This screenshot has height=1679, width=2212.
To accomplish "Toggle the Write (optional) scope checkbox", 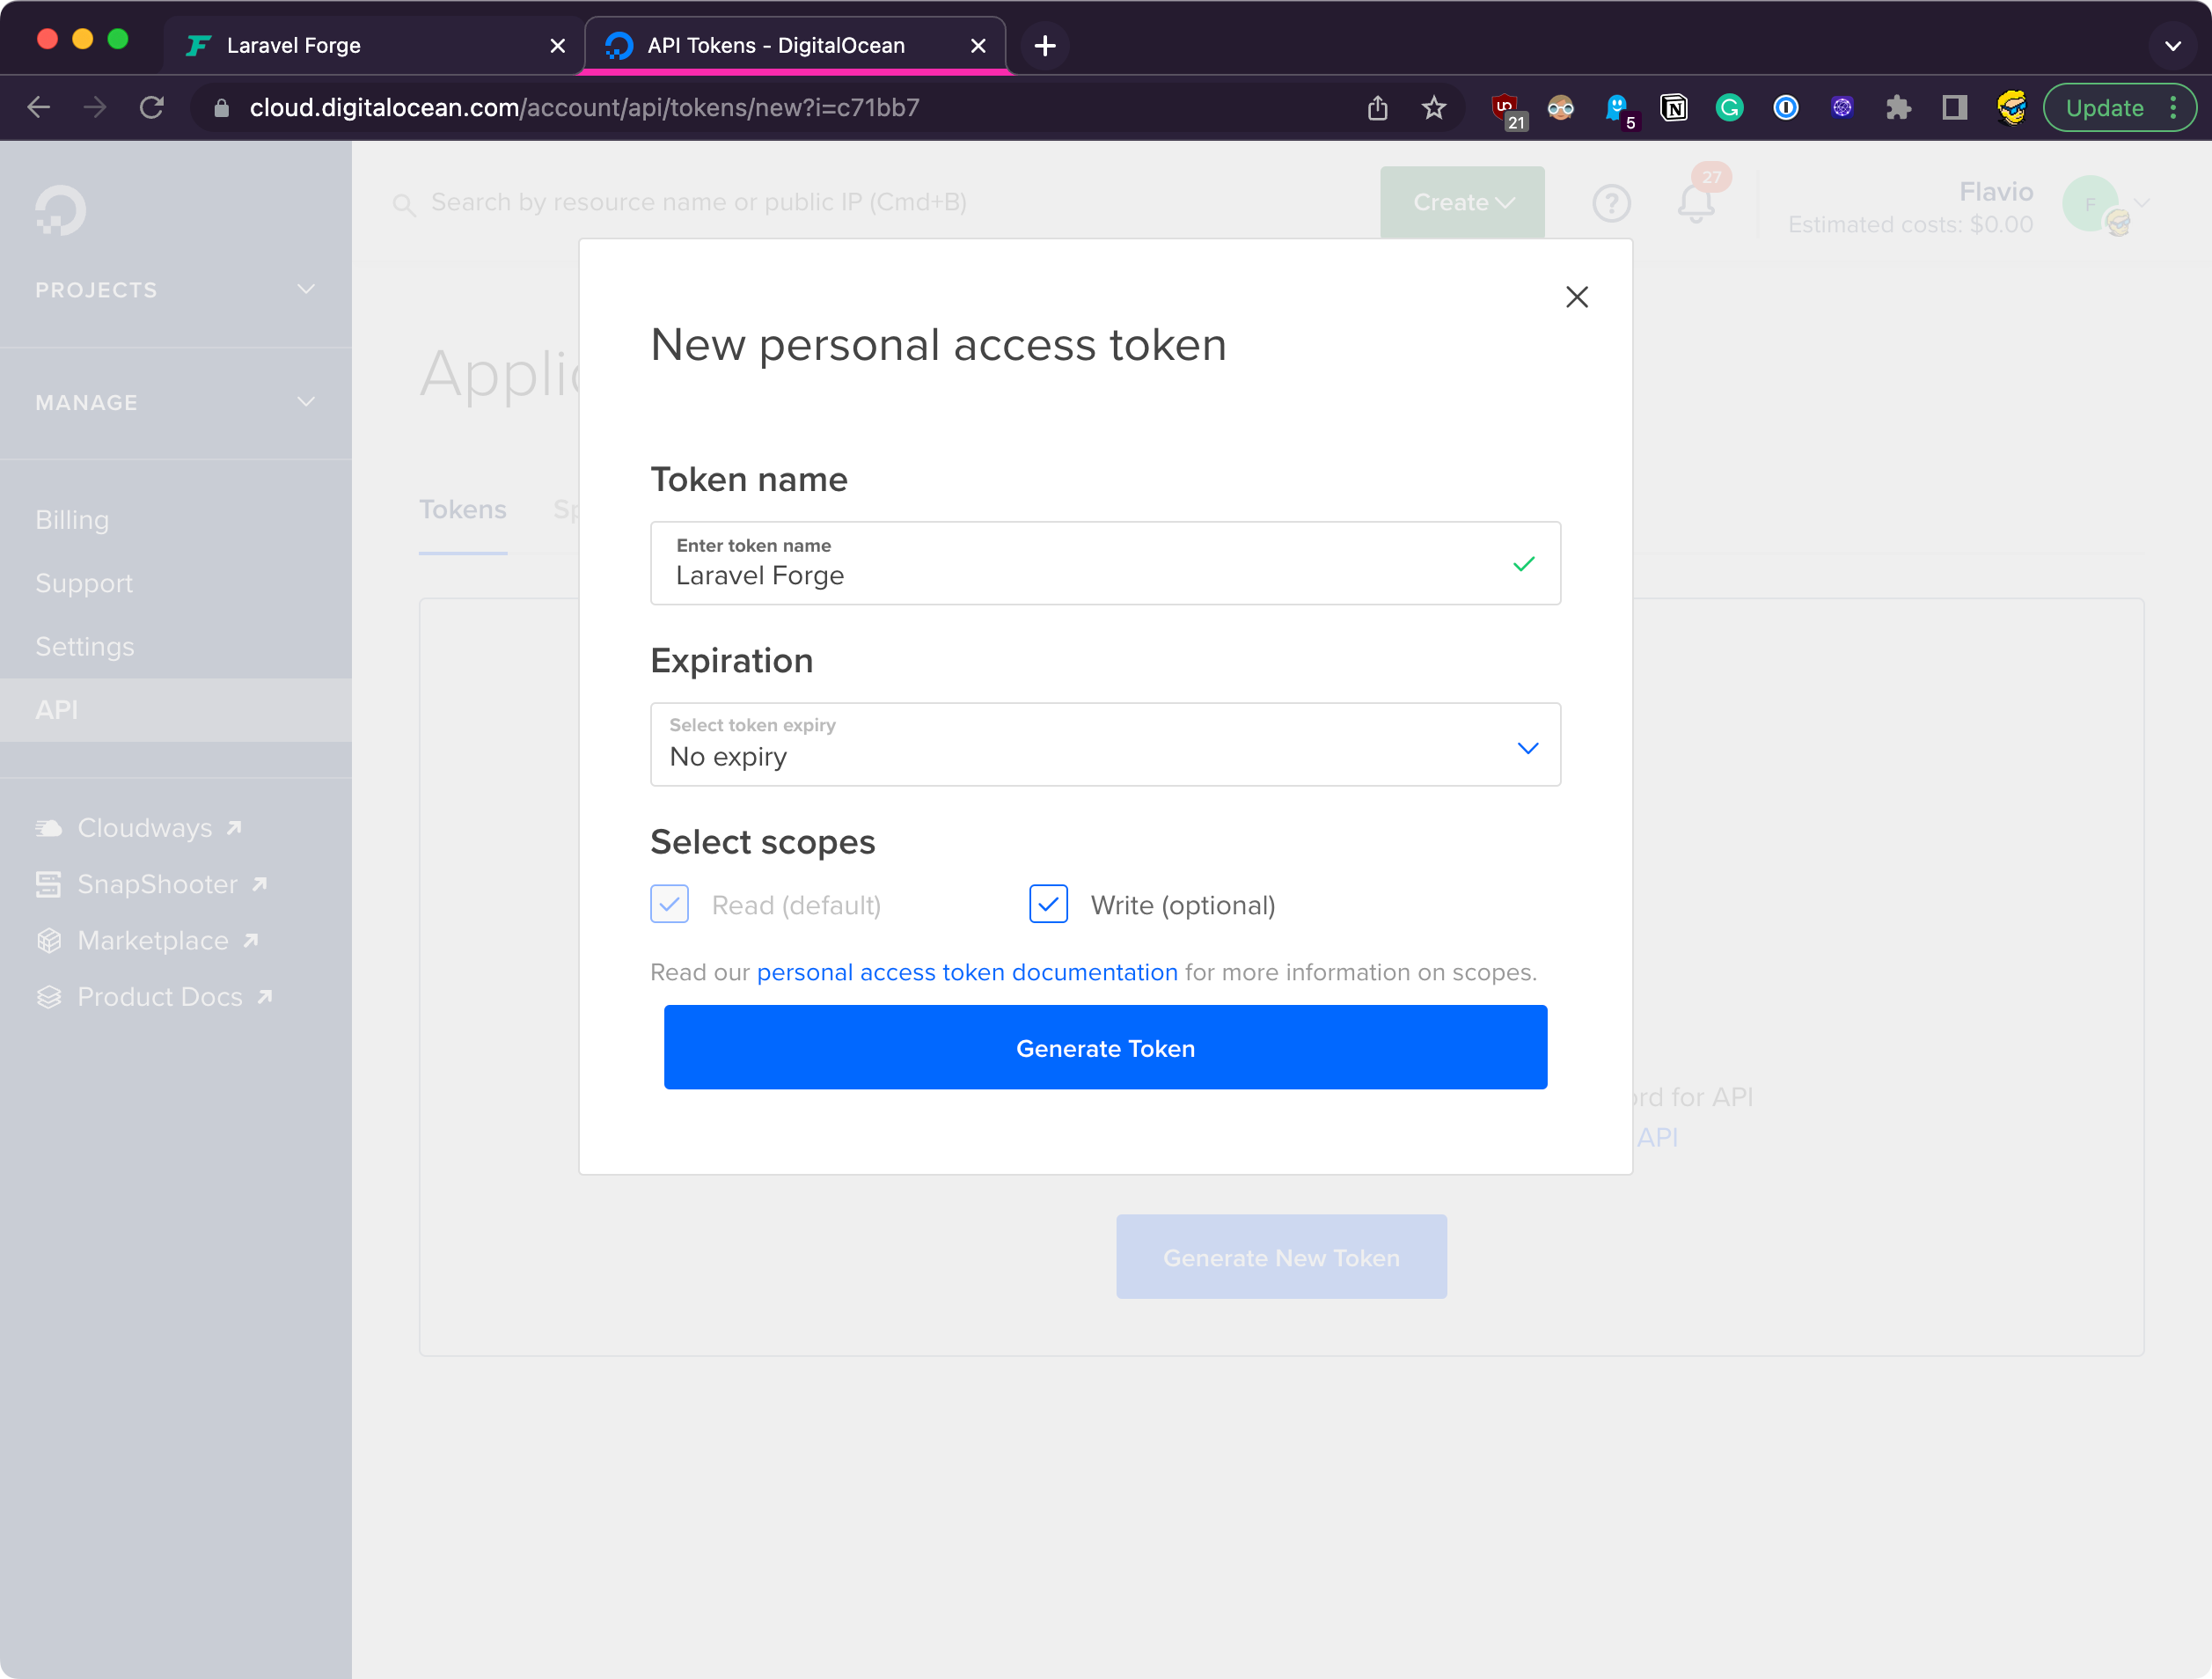I will [x=1048, y=904].
